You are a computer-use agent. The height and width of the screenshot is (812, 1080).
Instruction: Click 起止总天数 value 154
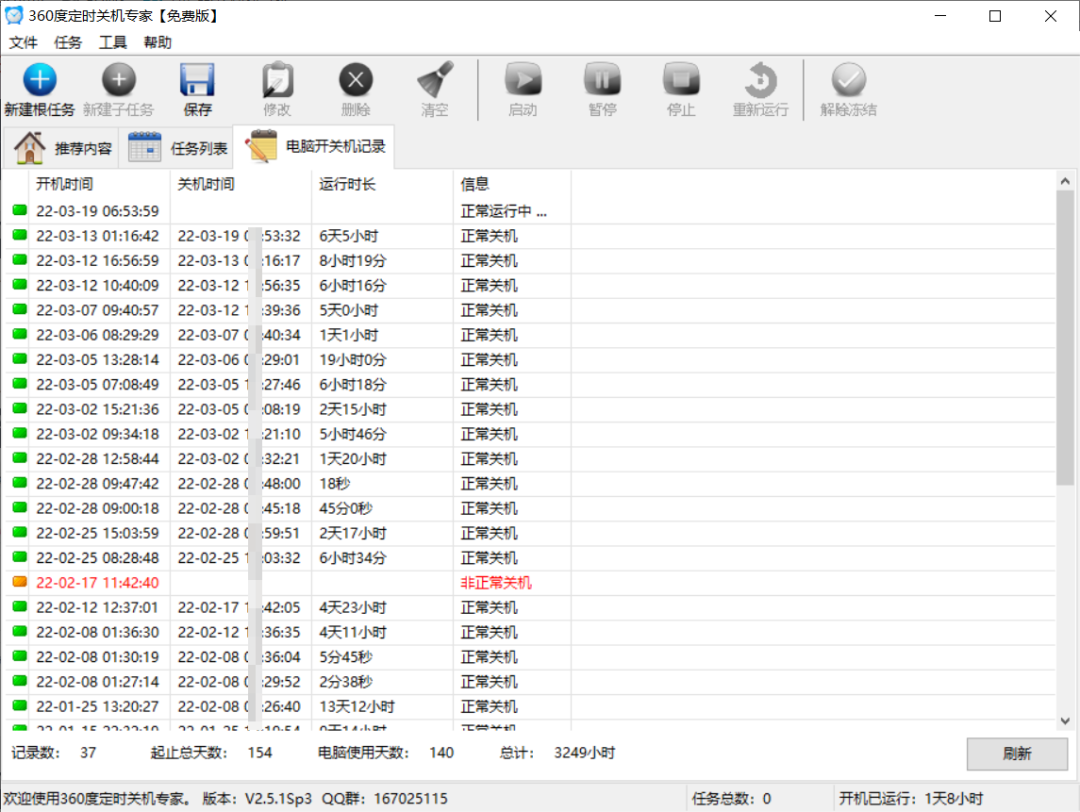click(260, 753)
